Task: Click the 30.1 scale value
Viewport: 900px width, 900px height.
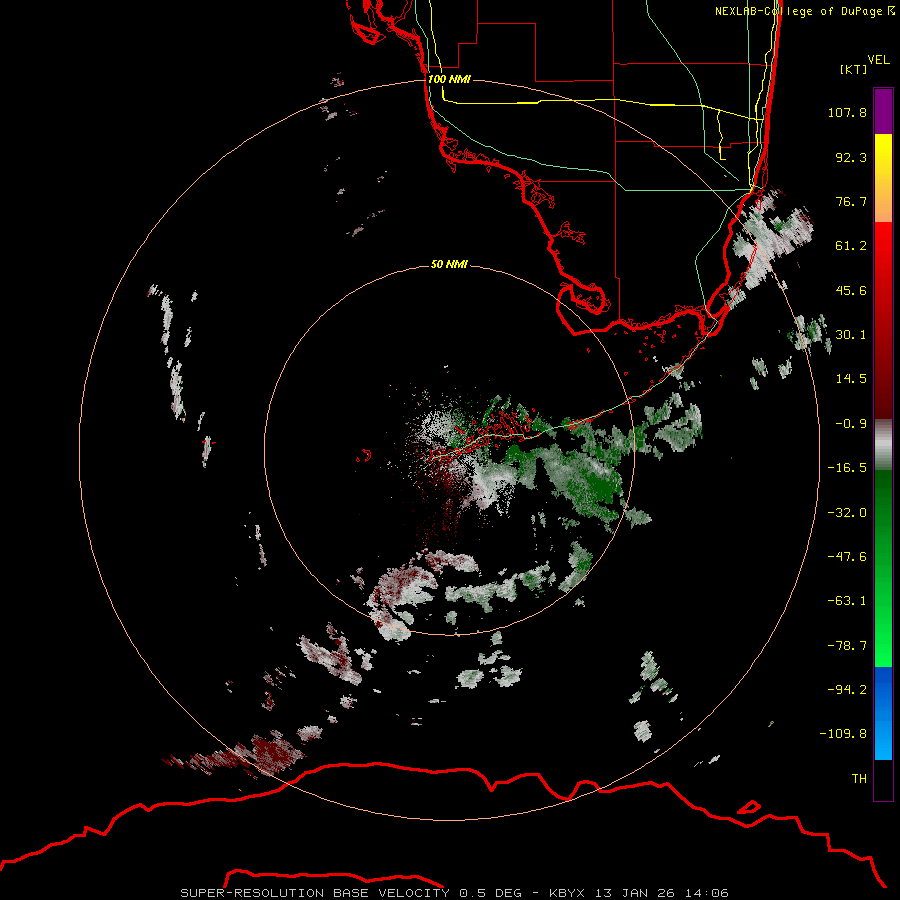Action: click(851, 334)
